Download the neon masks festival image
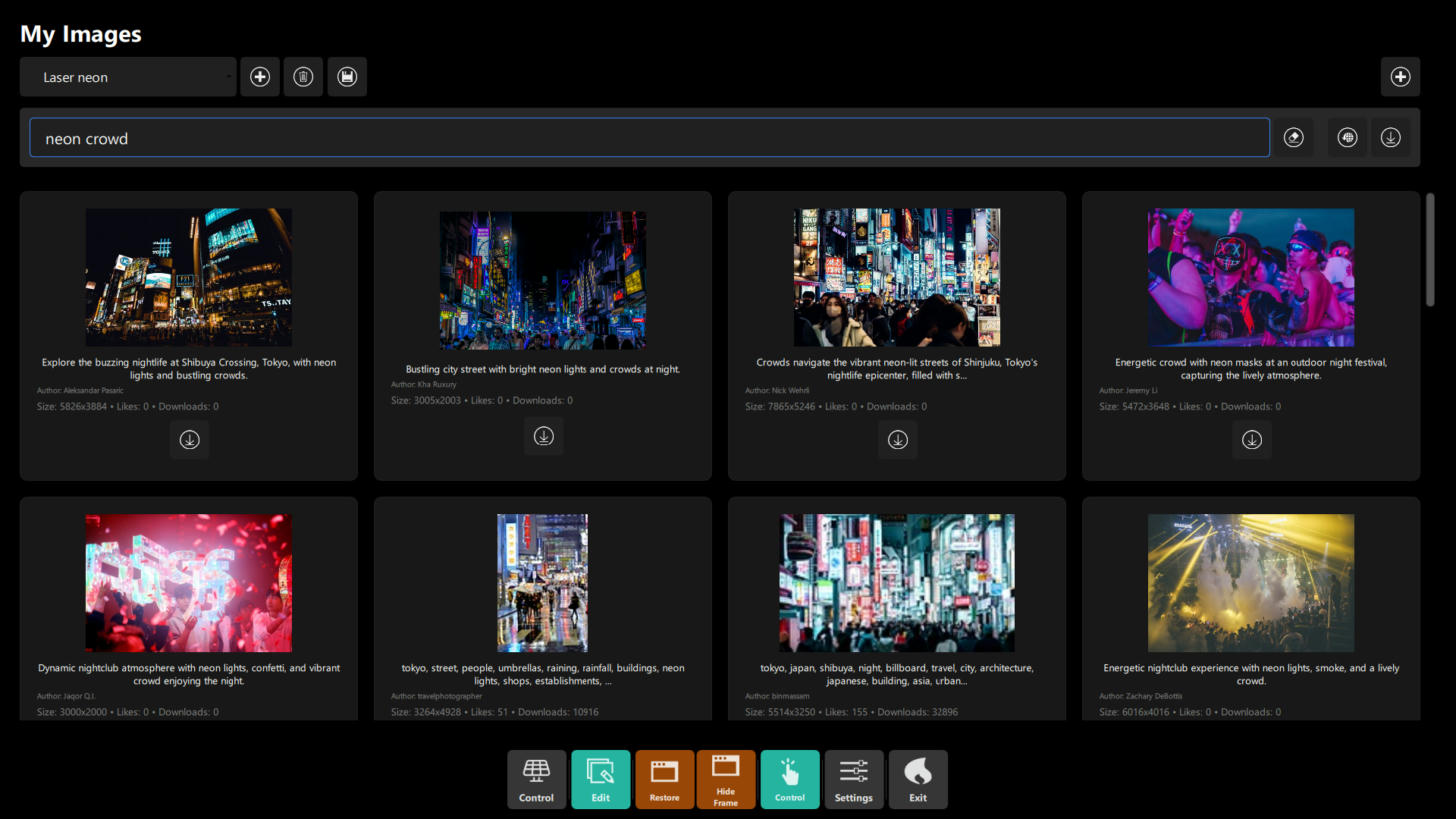The height and width of the screenshot is (819, 1456). pyautogui.click(x=1251, y=440)
